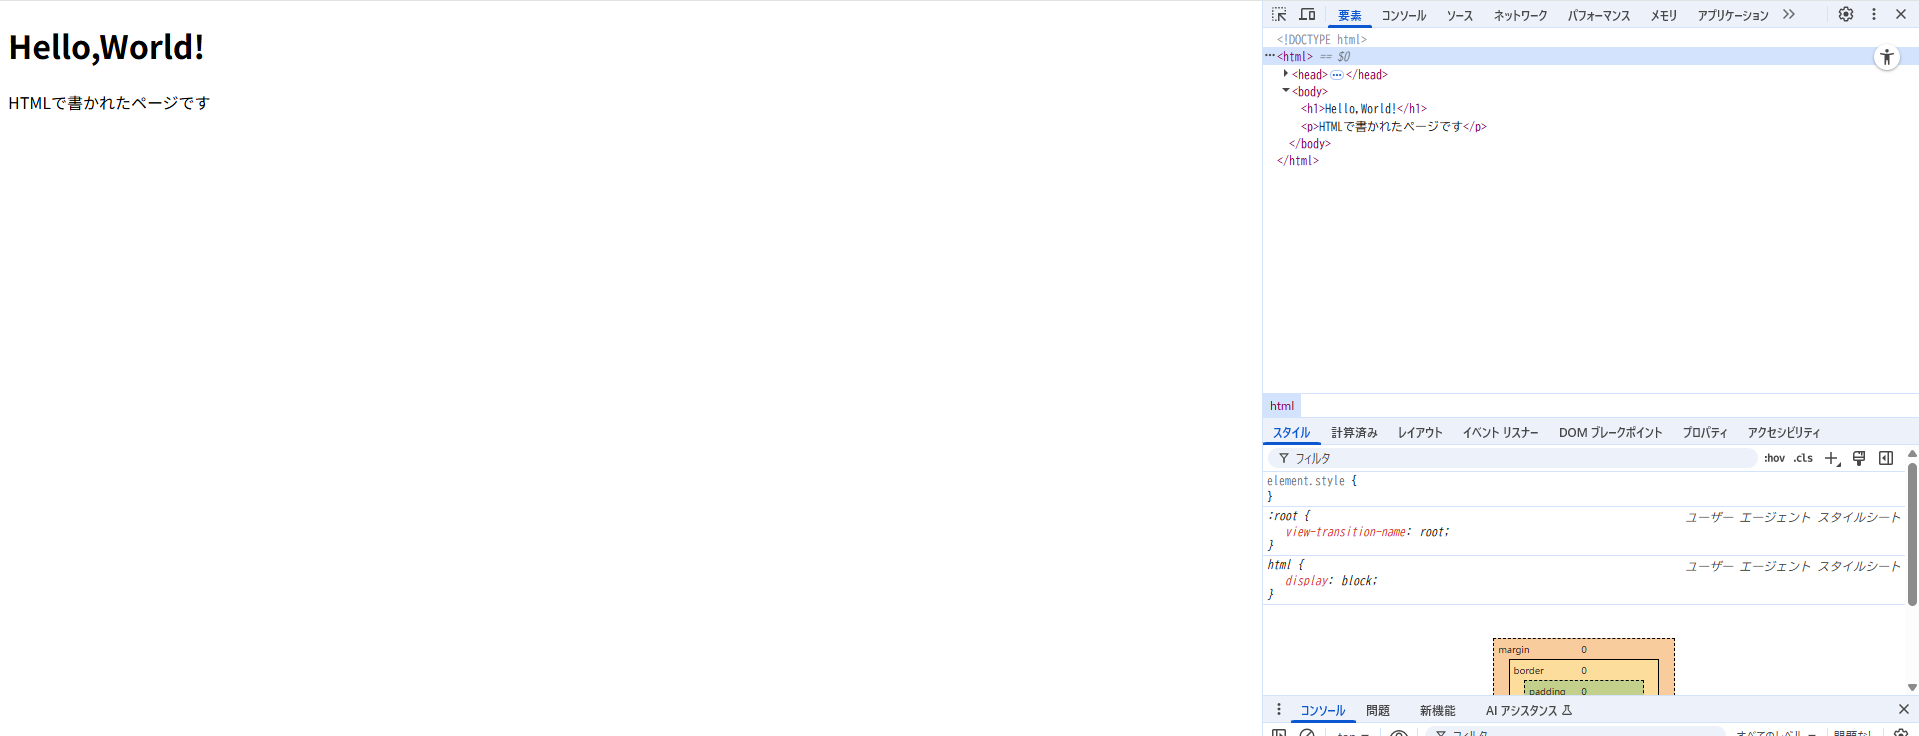
Task: Open the DevTools three-dot customize menu
Action: [x=1874, y=14]
